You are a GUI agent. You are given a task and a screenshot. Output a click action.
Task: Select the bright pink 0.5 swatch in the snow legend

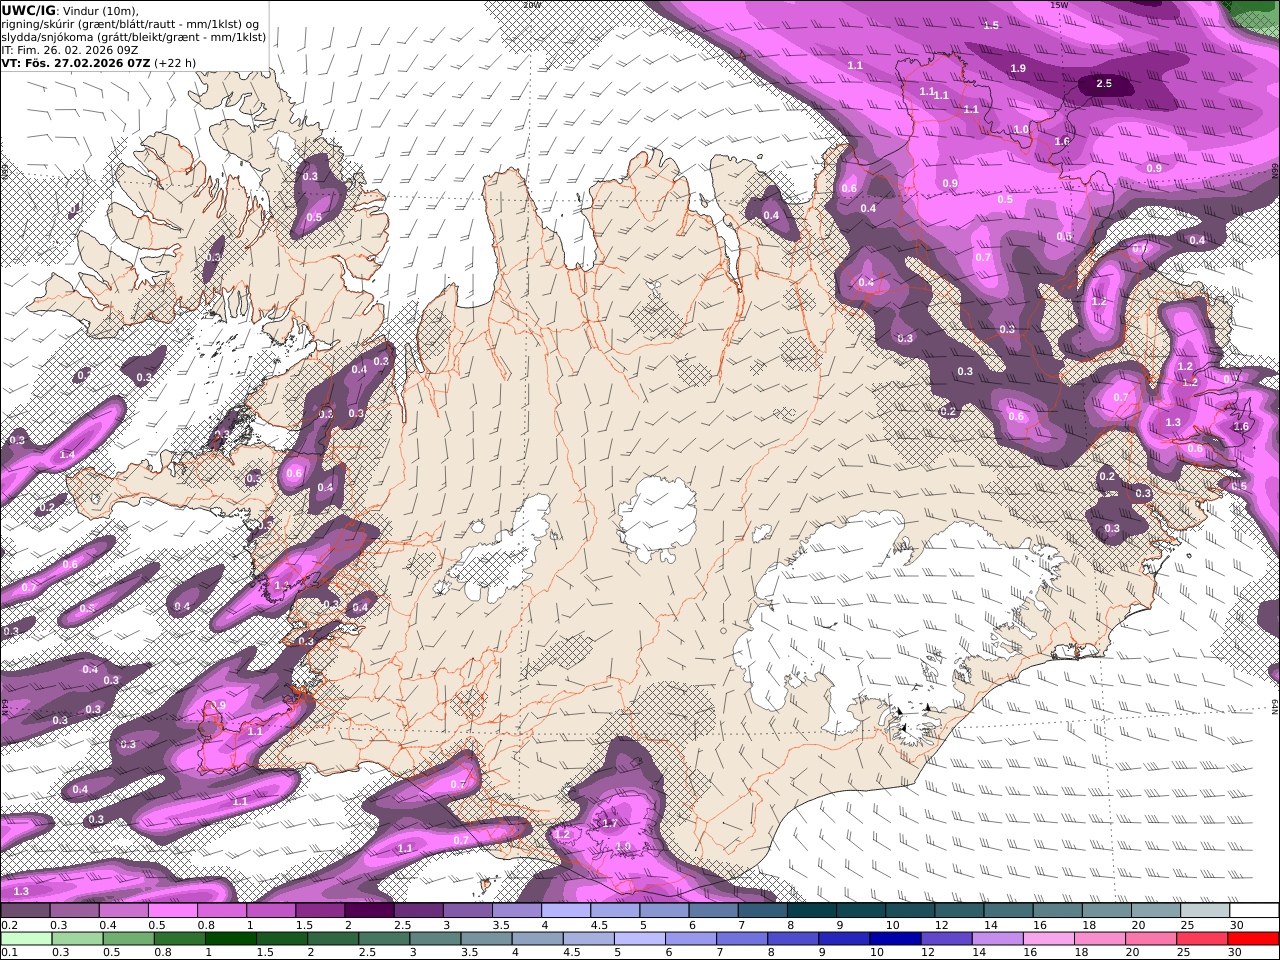(x=172, y=911)
